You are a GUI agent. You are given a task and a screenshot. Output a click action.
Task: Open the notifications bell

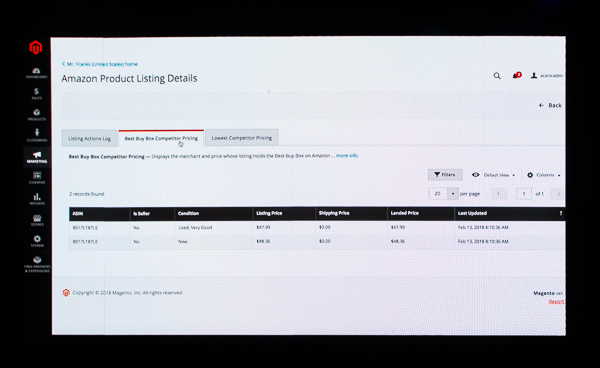point(516,75)
